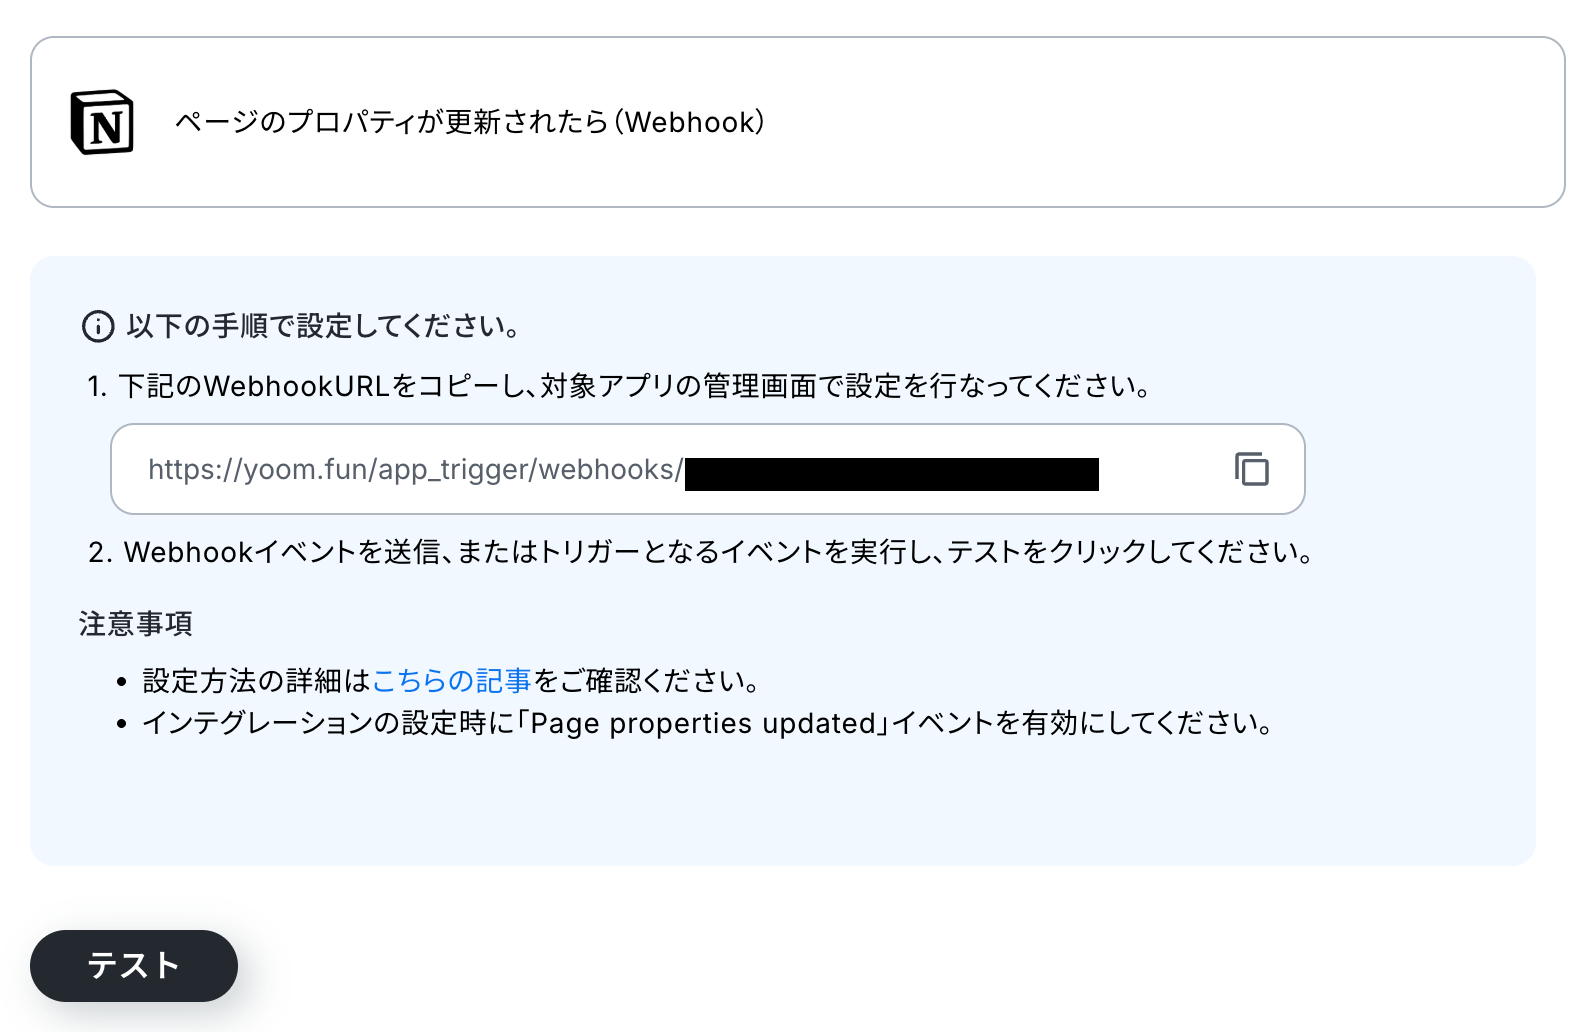Open the こちらの記事 link
The image size is (1588, 1032).
(x=451, y=681)
